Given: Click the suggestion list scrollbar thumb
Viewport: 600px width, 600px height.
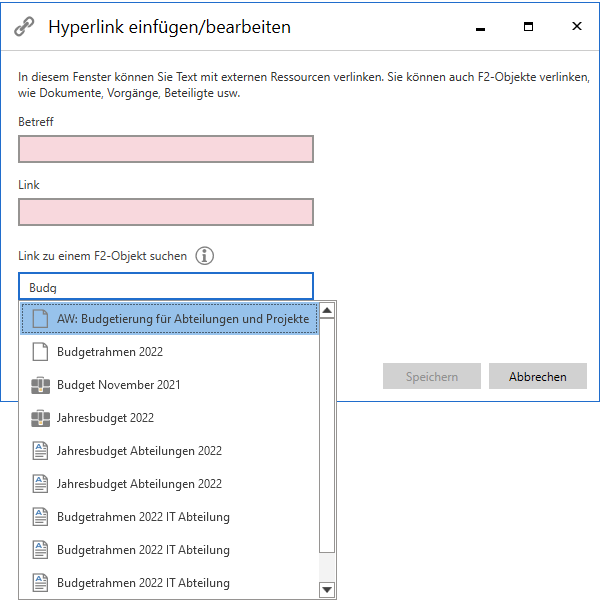Looking at the screenshot, I should (327, 435).
